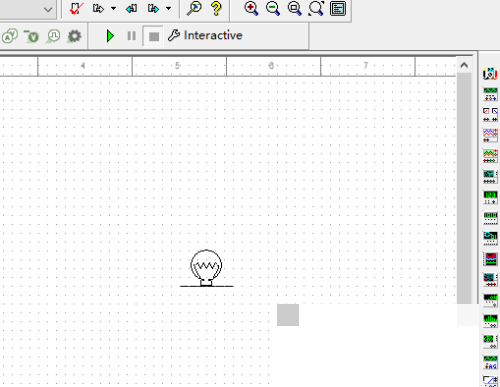This screenshot has height=387, width=500.
Task: Select the lamp component on the canvas
Action: [206, 268]
